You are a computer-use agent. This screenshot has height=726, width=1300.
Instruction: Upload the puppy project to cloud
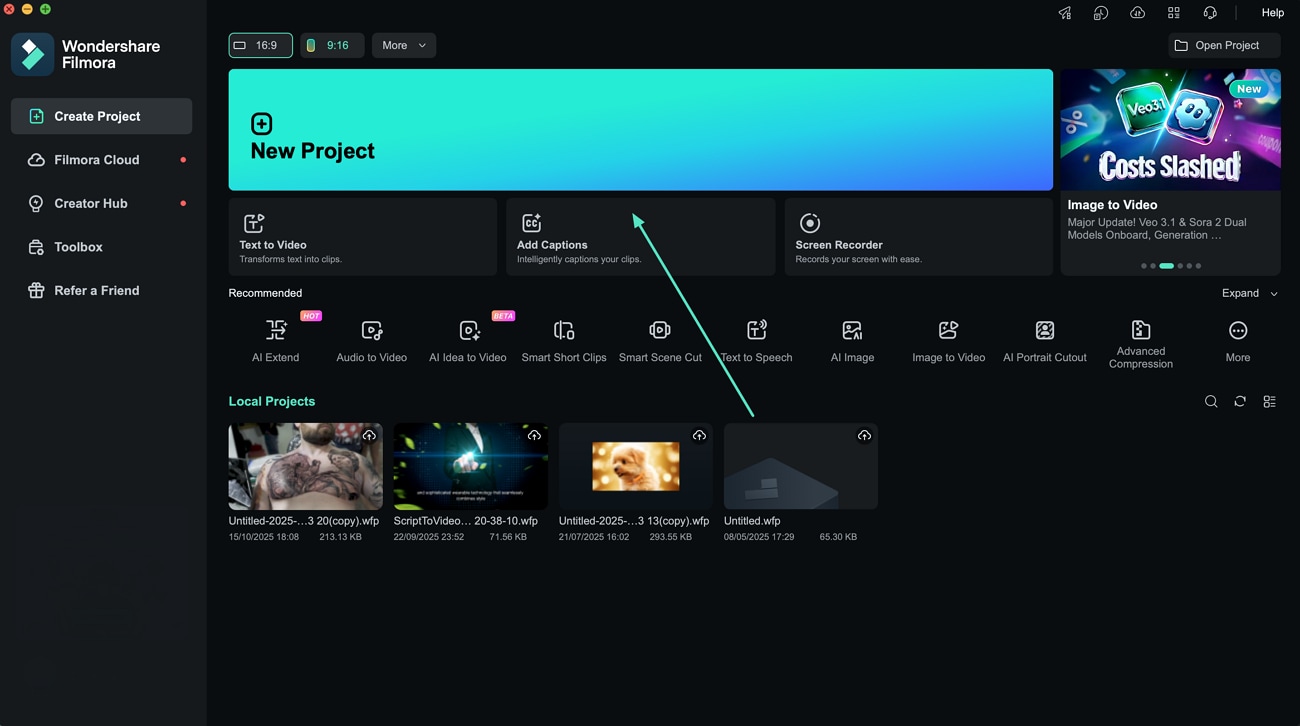point(699,435)
